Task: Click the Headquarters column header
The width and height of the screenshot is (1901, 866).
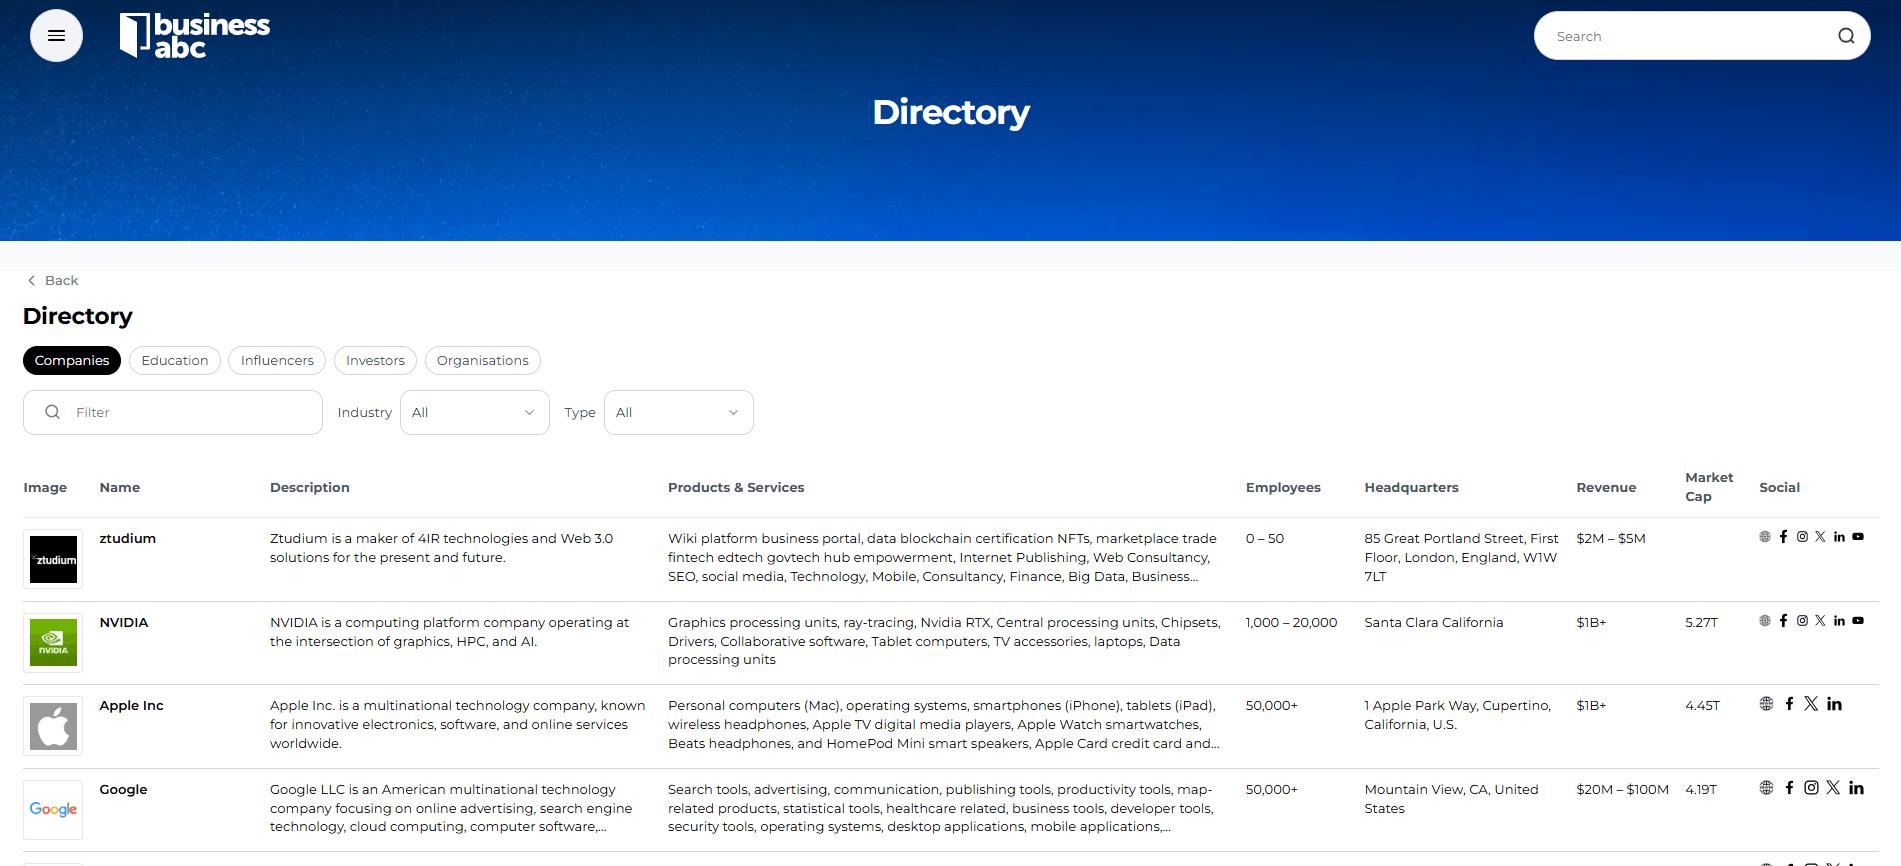Action: click(1411, 488)
